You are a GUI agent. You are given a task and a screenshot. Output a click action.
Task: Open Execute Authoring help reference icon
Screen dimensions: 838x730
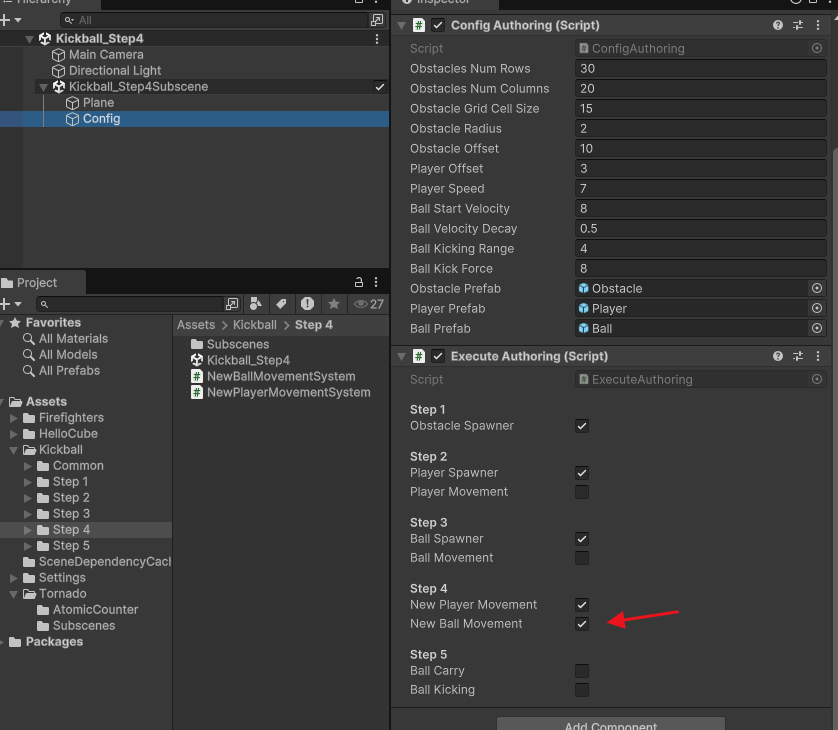(778, 356)
